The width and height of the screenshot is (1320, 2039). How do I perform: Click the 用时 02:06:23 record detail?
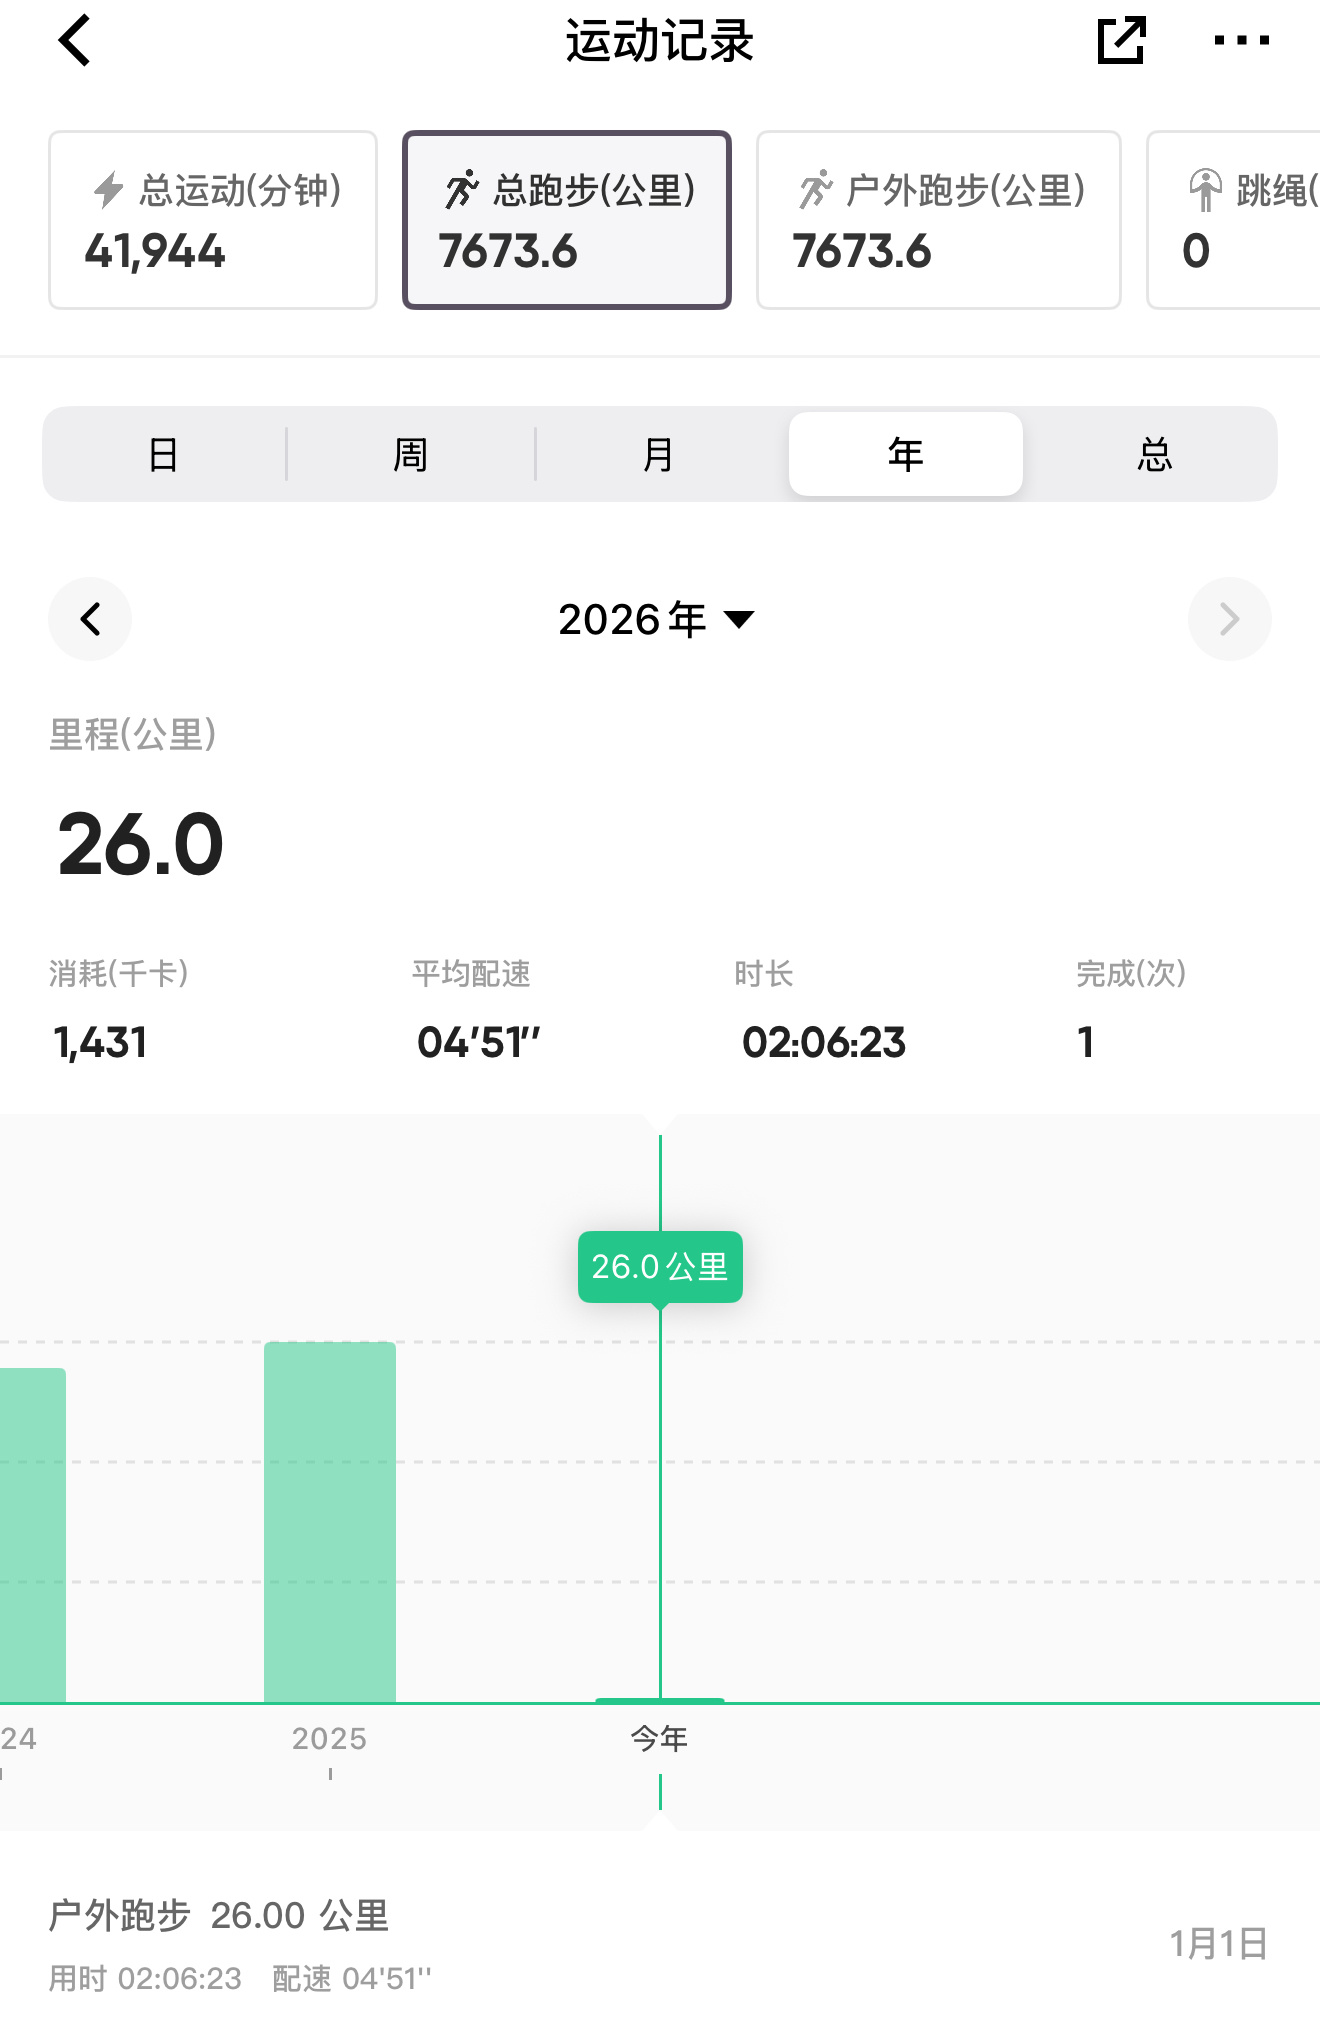pyautogui.click(x=146, y=1978)
